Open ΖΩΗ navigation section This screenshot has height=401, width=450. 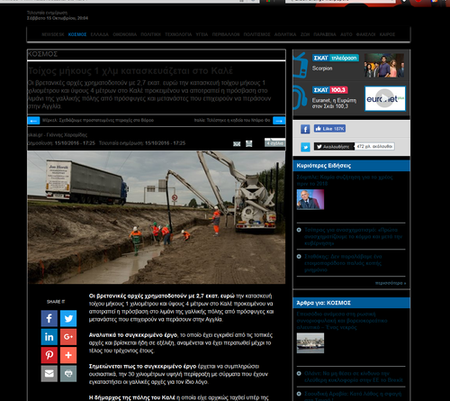coord(305,34)
